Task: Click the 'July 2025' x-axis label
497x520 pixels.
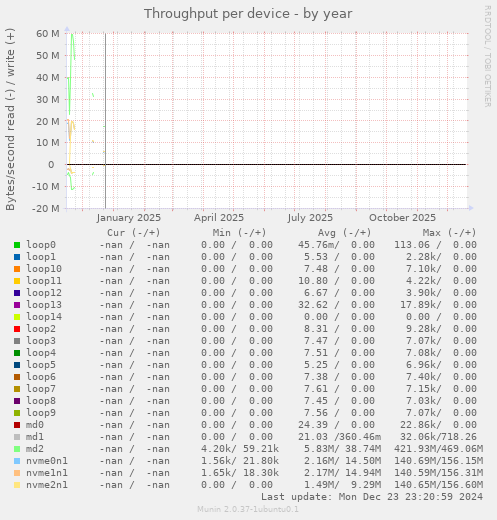Action: pyautogui.click(x=310, y=218)
